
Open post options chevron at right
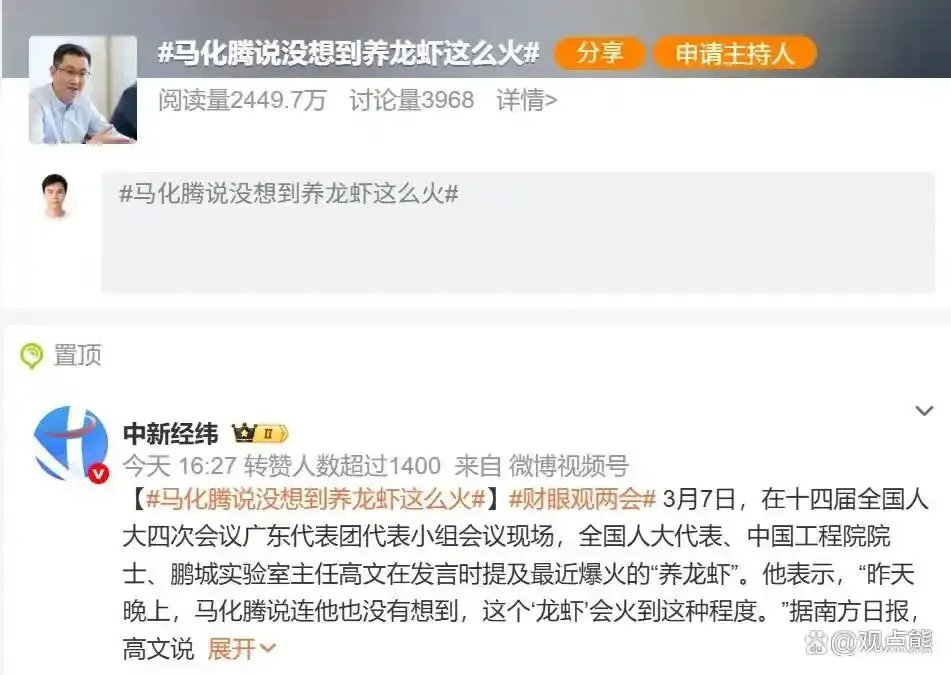[x=924, y=411]
